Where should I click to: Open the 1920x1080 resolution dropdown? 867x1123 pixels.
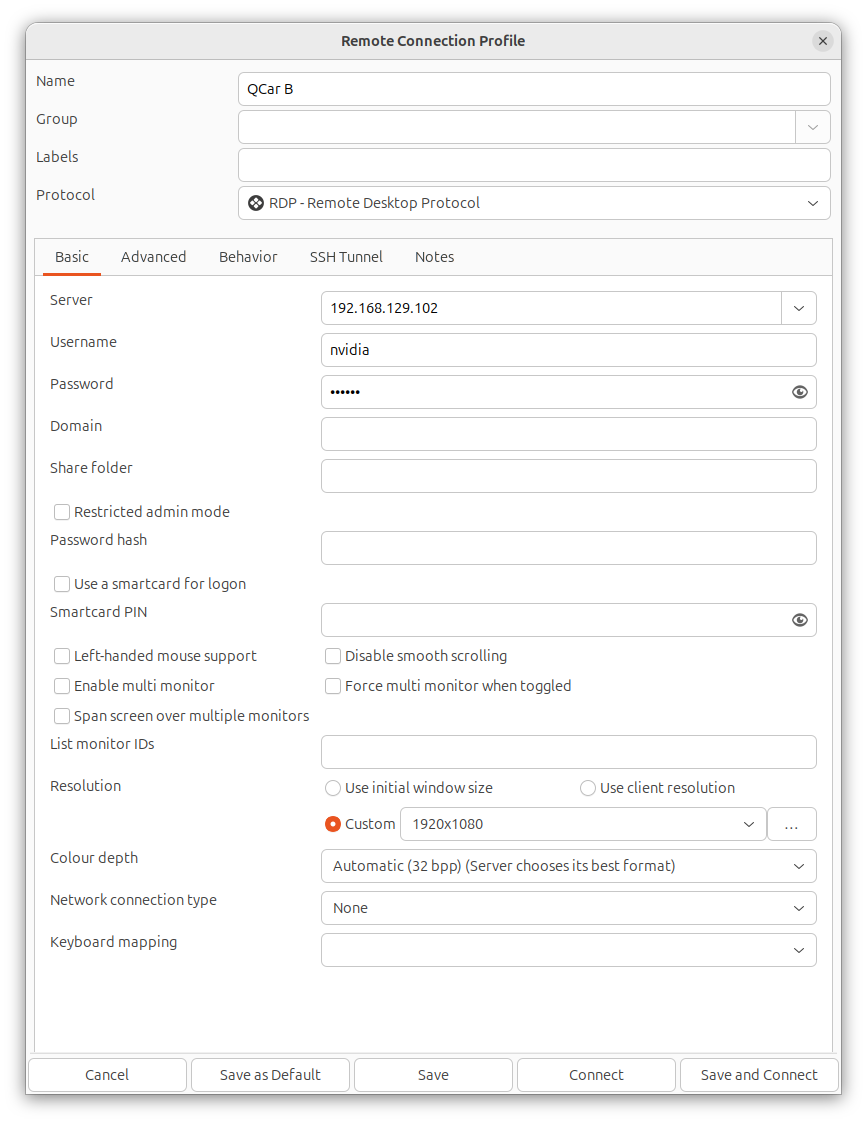pyautogui.click(x=583, y=824)
